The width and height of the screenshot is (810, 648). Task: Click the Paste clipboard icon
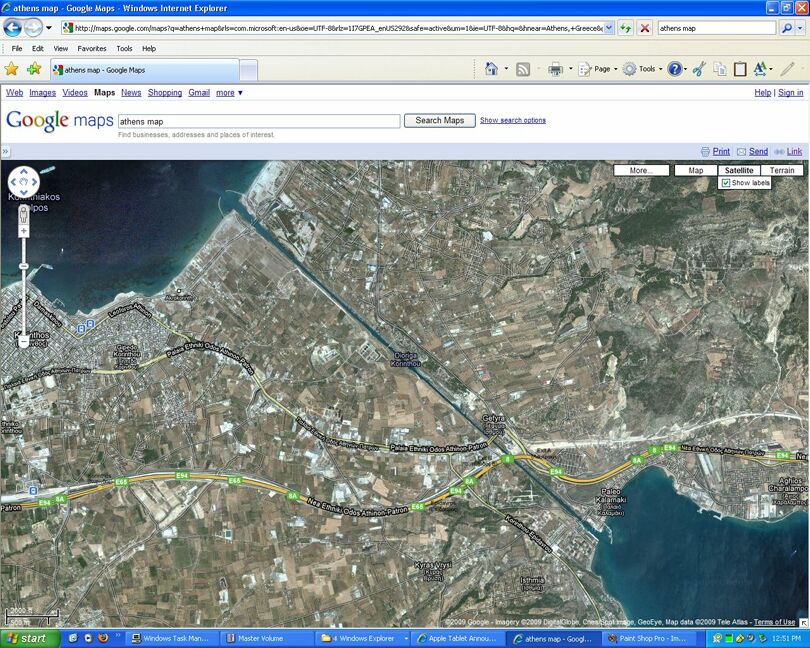[740, 69]
